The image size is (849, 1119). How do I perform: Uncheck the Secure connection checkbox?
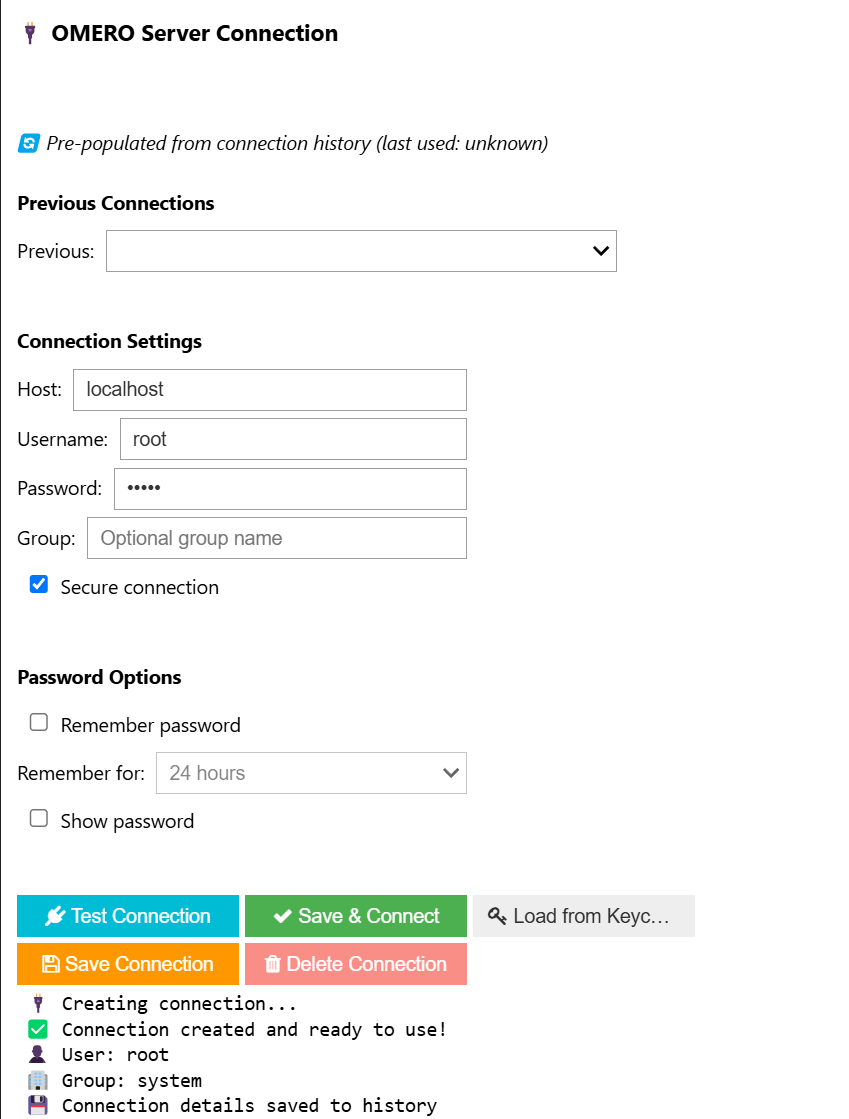coord(39,585)
